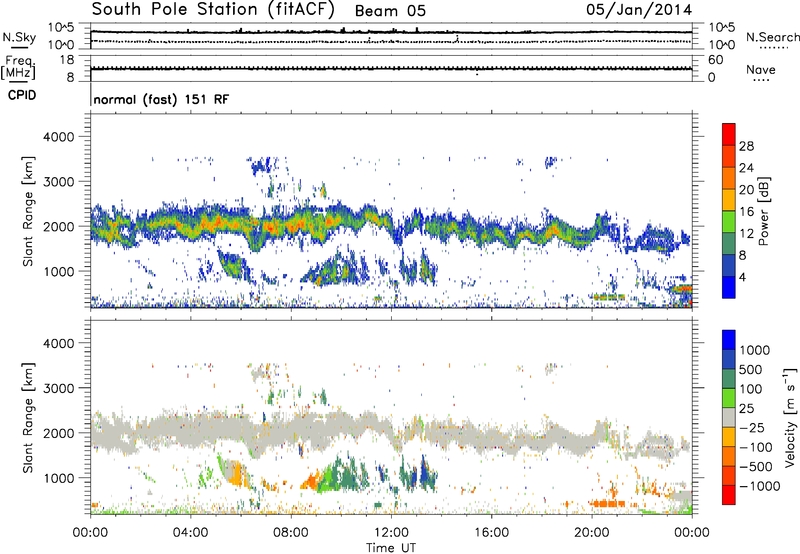Click the 'Power [dB]' colorbar label
Viewport: 800px width, 554px height.
pyautogui.click(x=764, y=211)
